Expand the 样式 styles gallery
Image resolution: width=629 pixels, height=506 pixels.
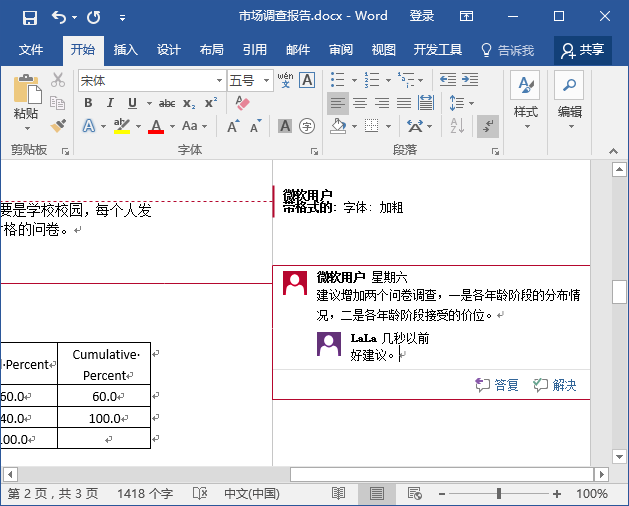click(x=526, y=101)
